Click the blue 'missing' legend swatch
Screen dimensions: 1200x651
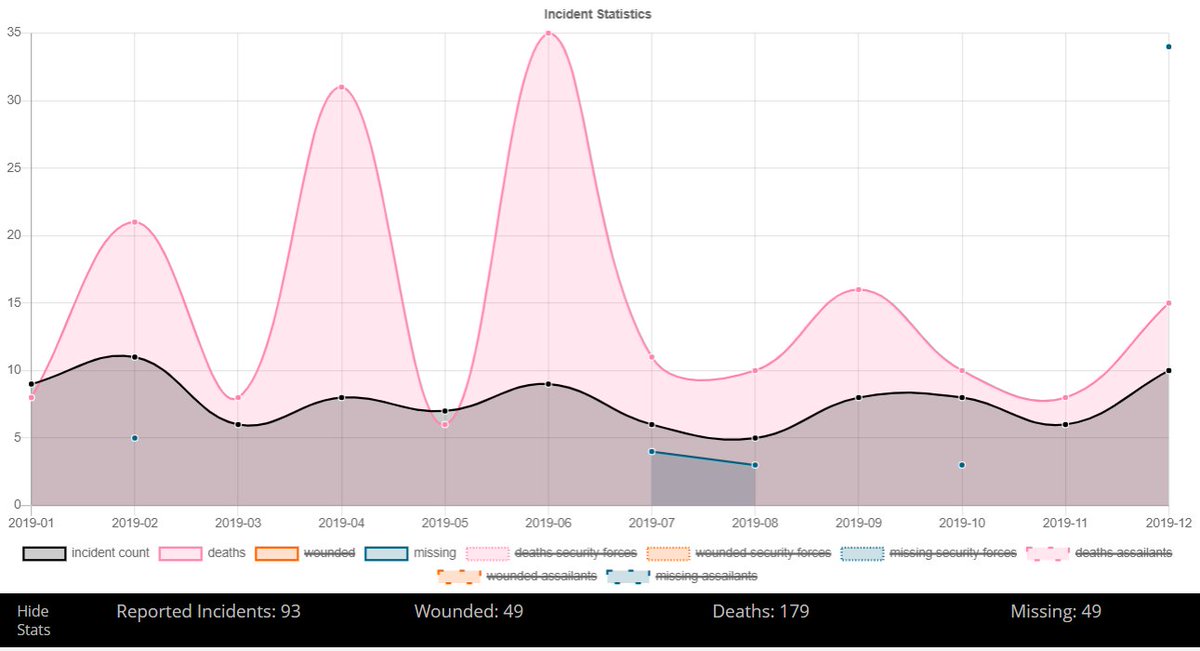tap(388, 552)
